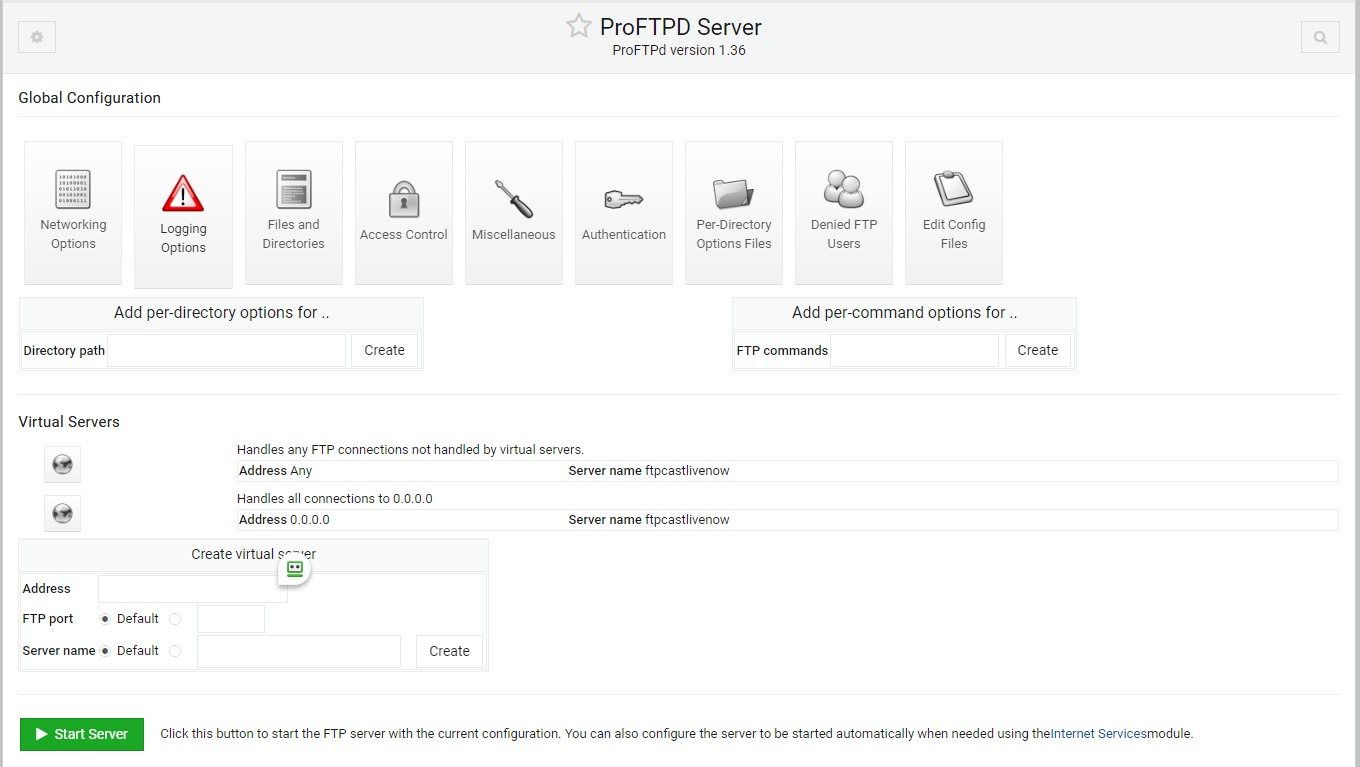Focus the custom Server name field
The width and height of the screenshot is (1360, 767).
(x=299, y=651)
